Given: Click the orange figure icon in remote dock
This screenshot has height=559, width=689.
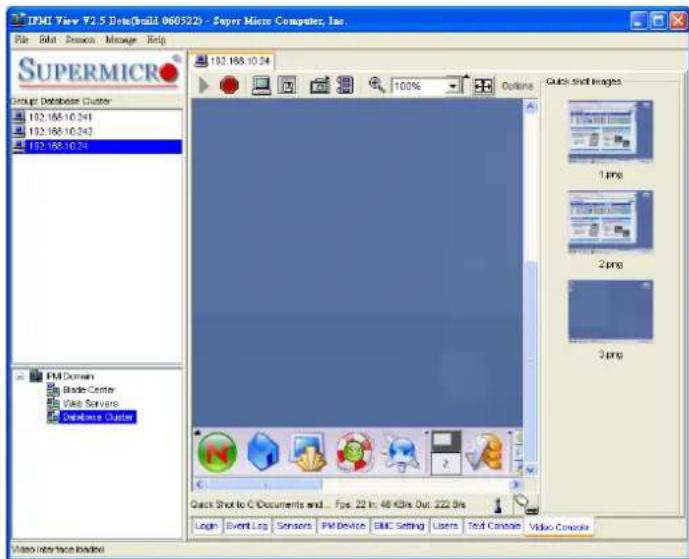Looking at the screenshot, I should (485, 452).
